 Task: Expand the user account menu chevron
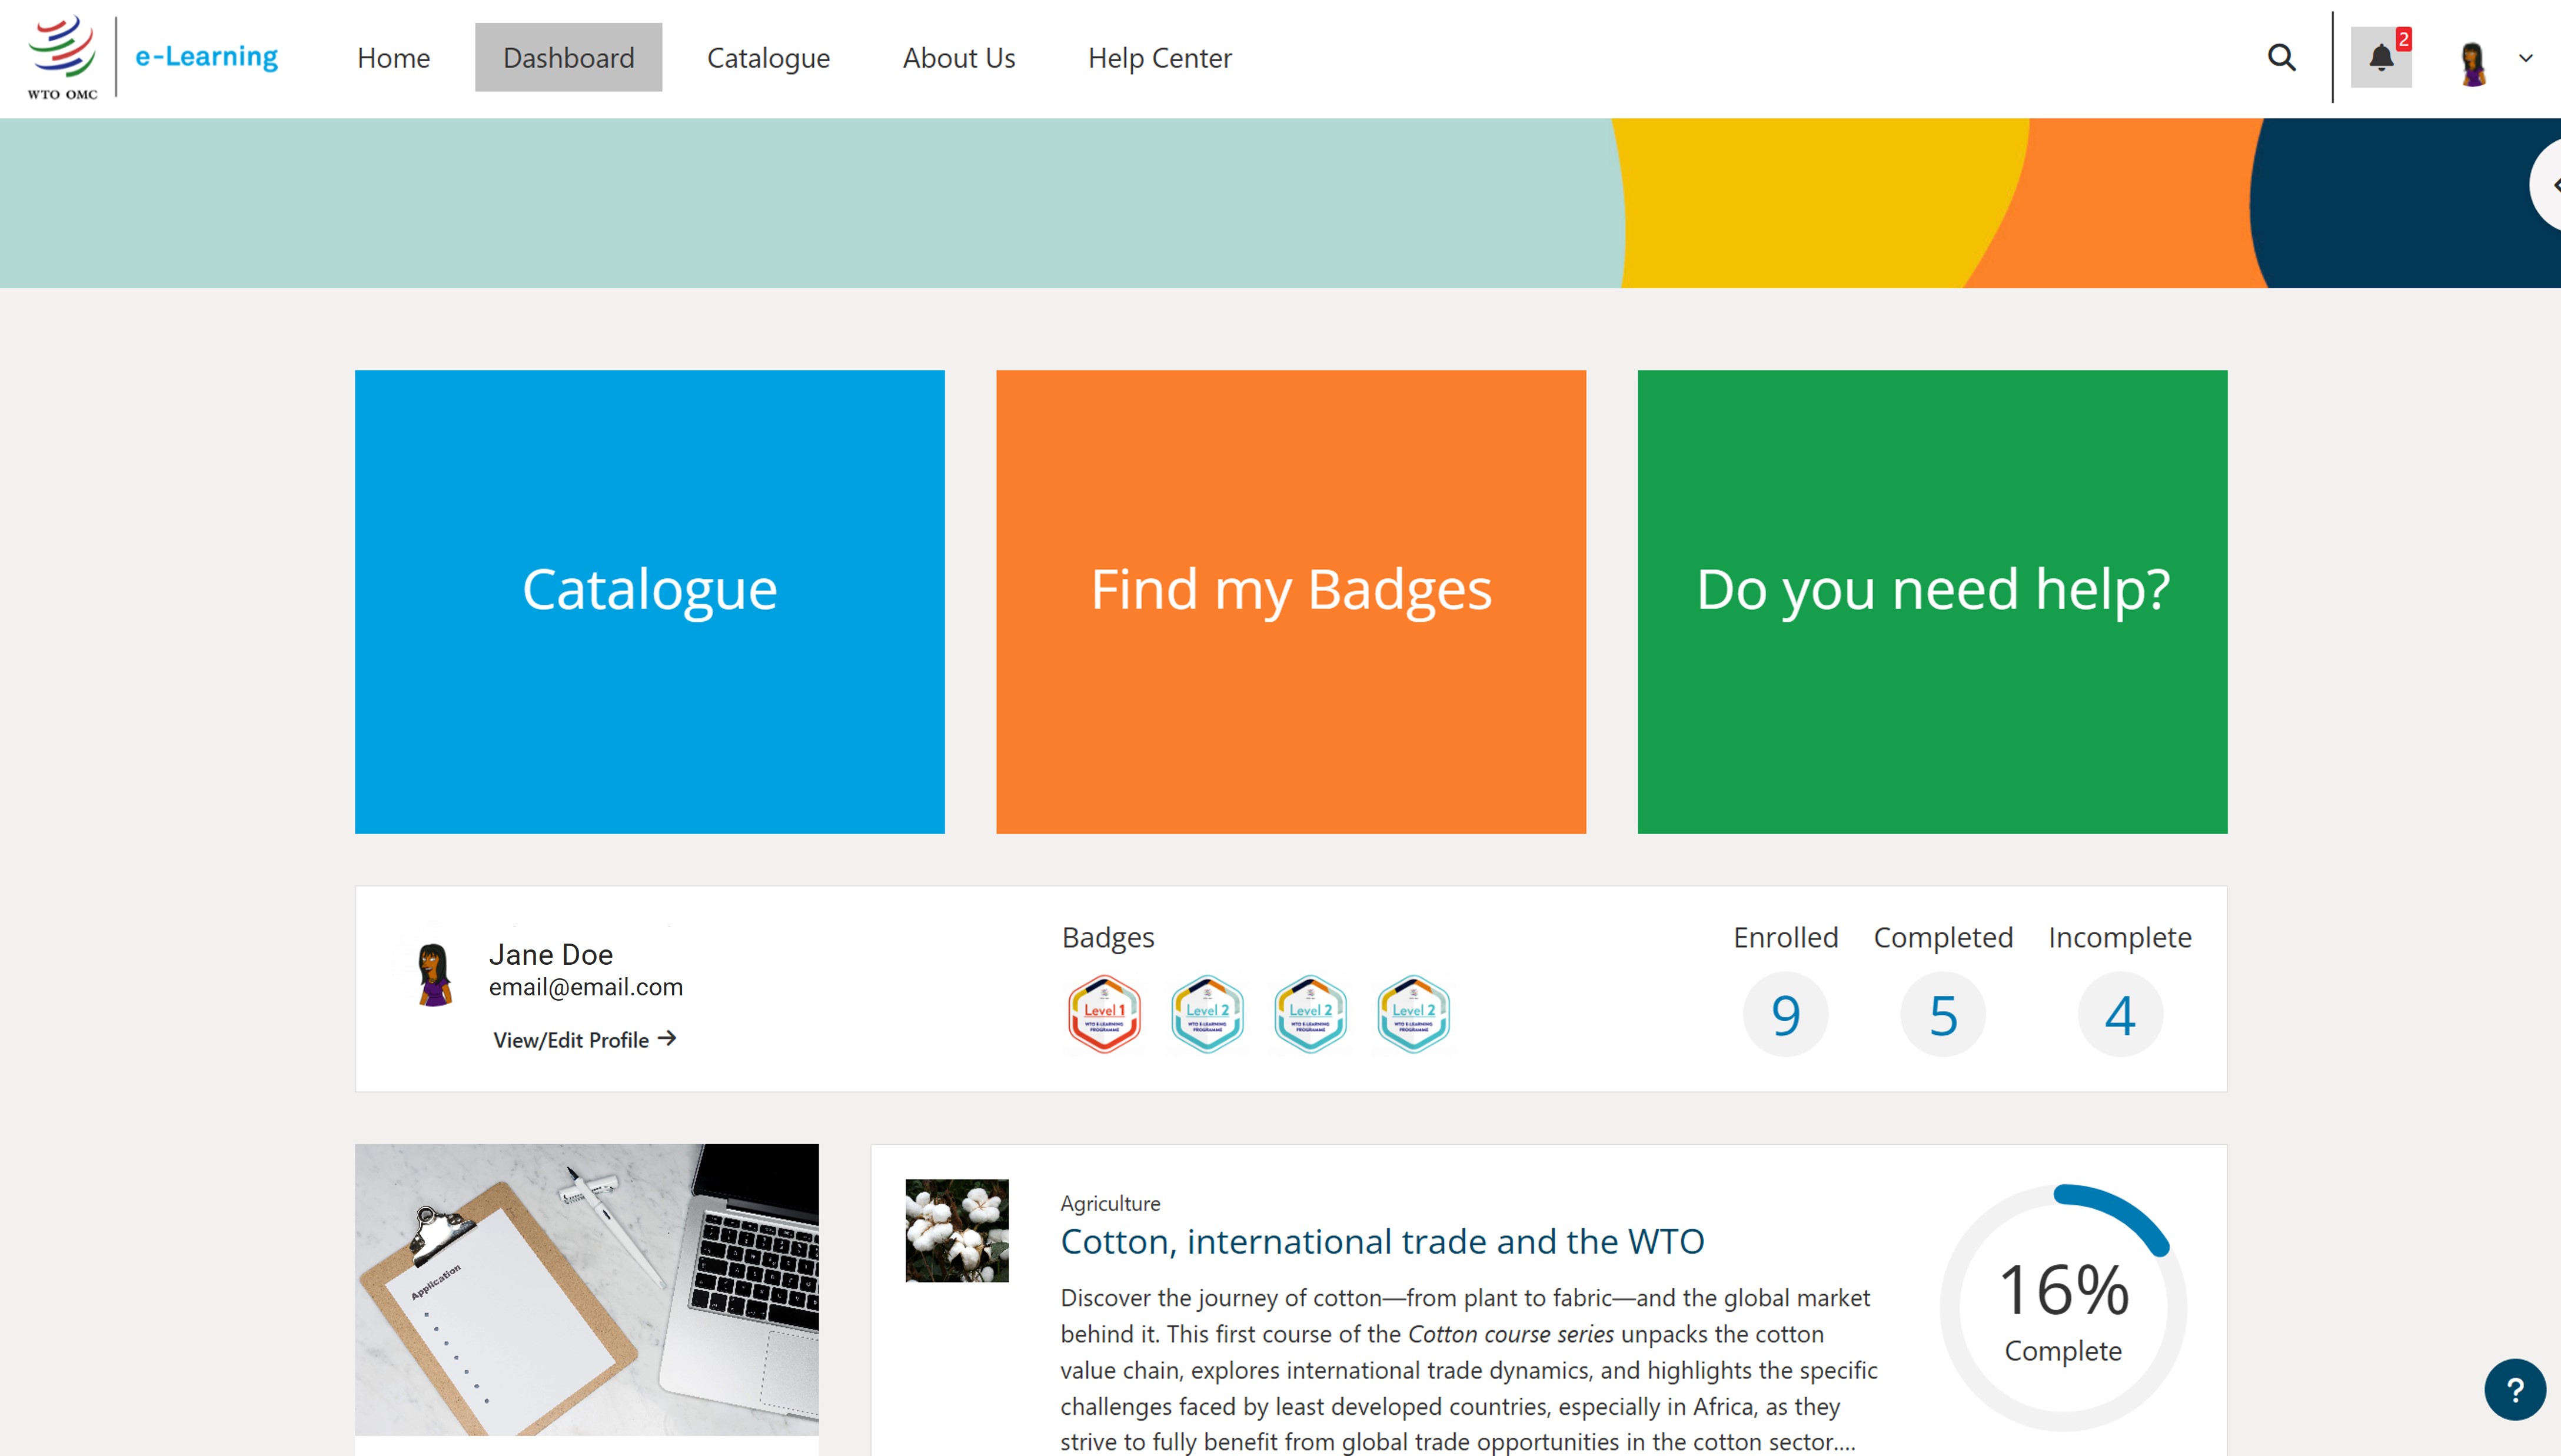tap(2526, 58)
